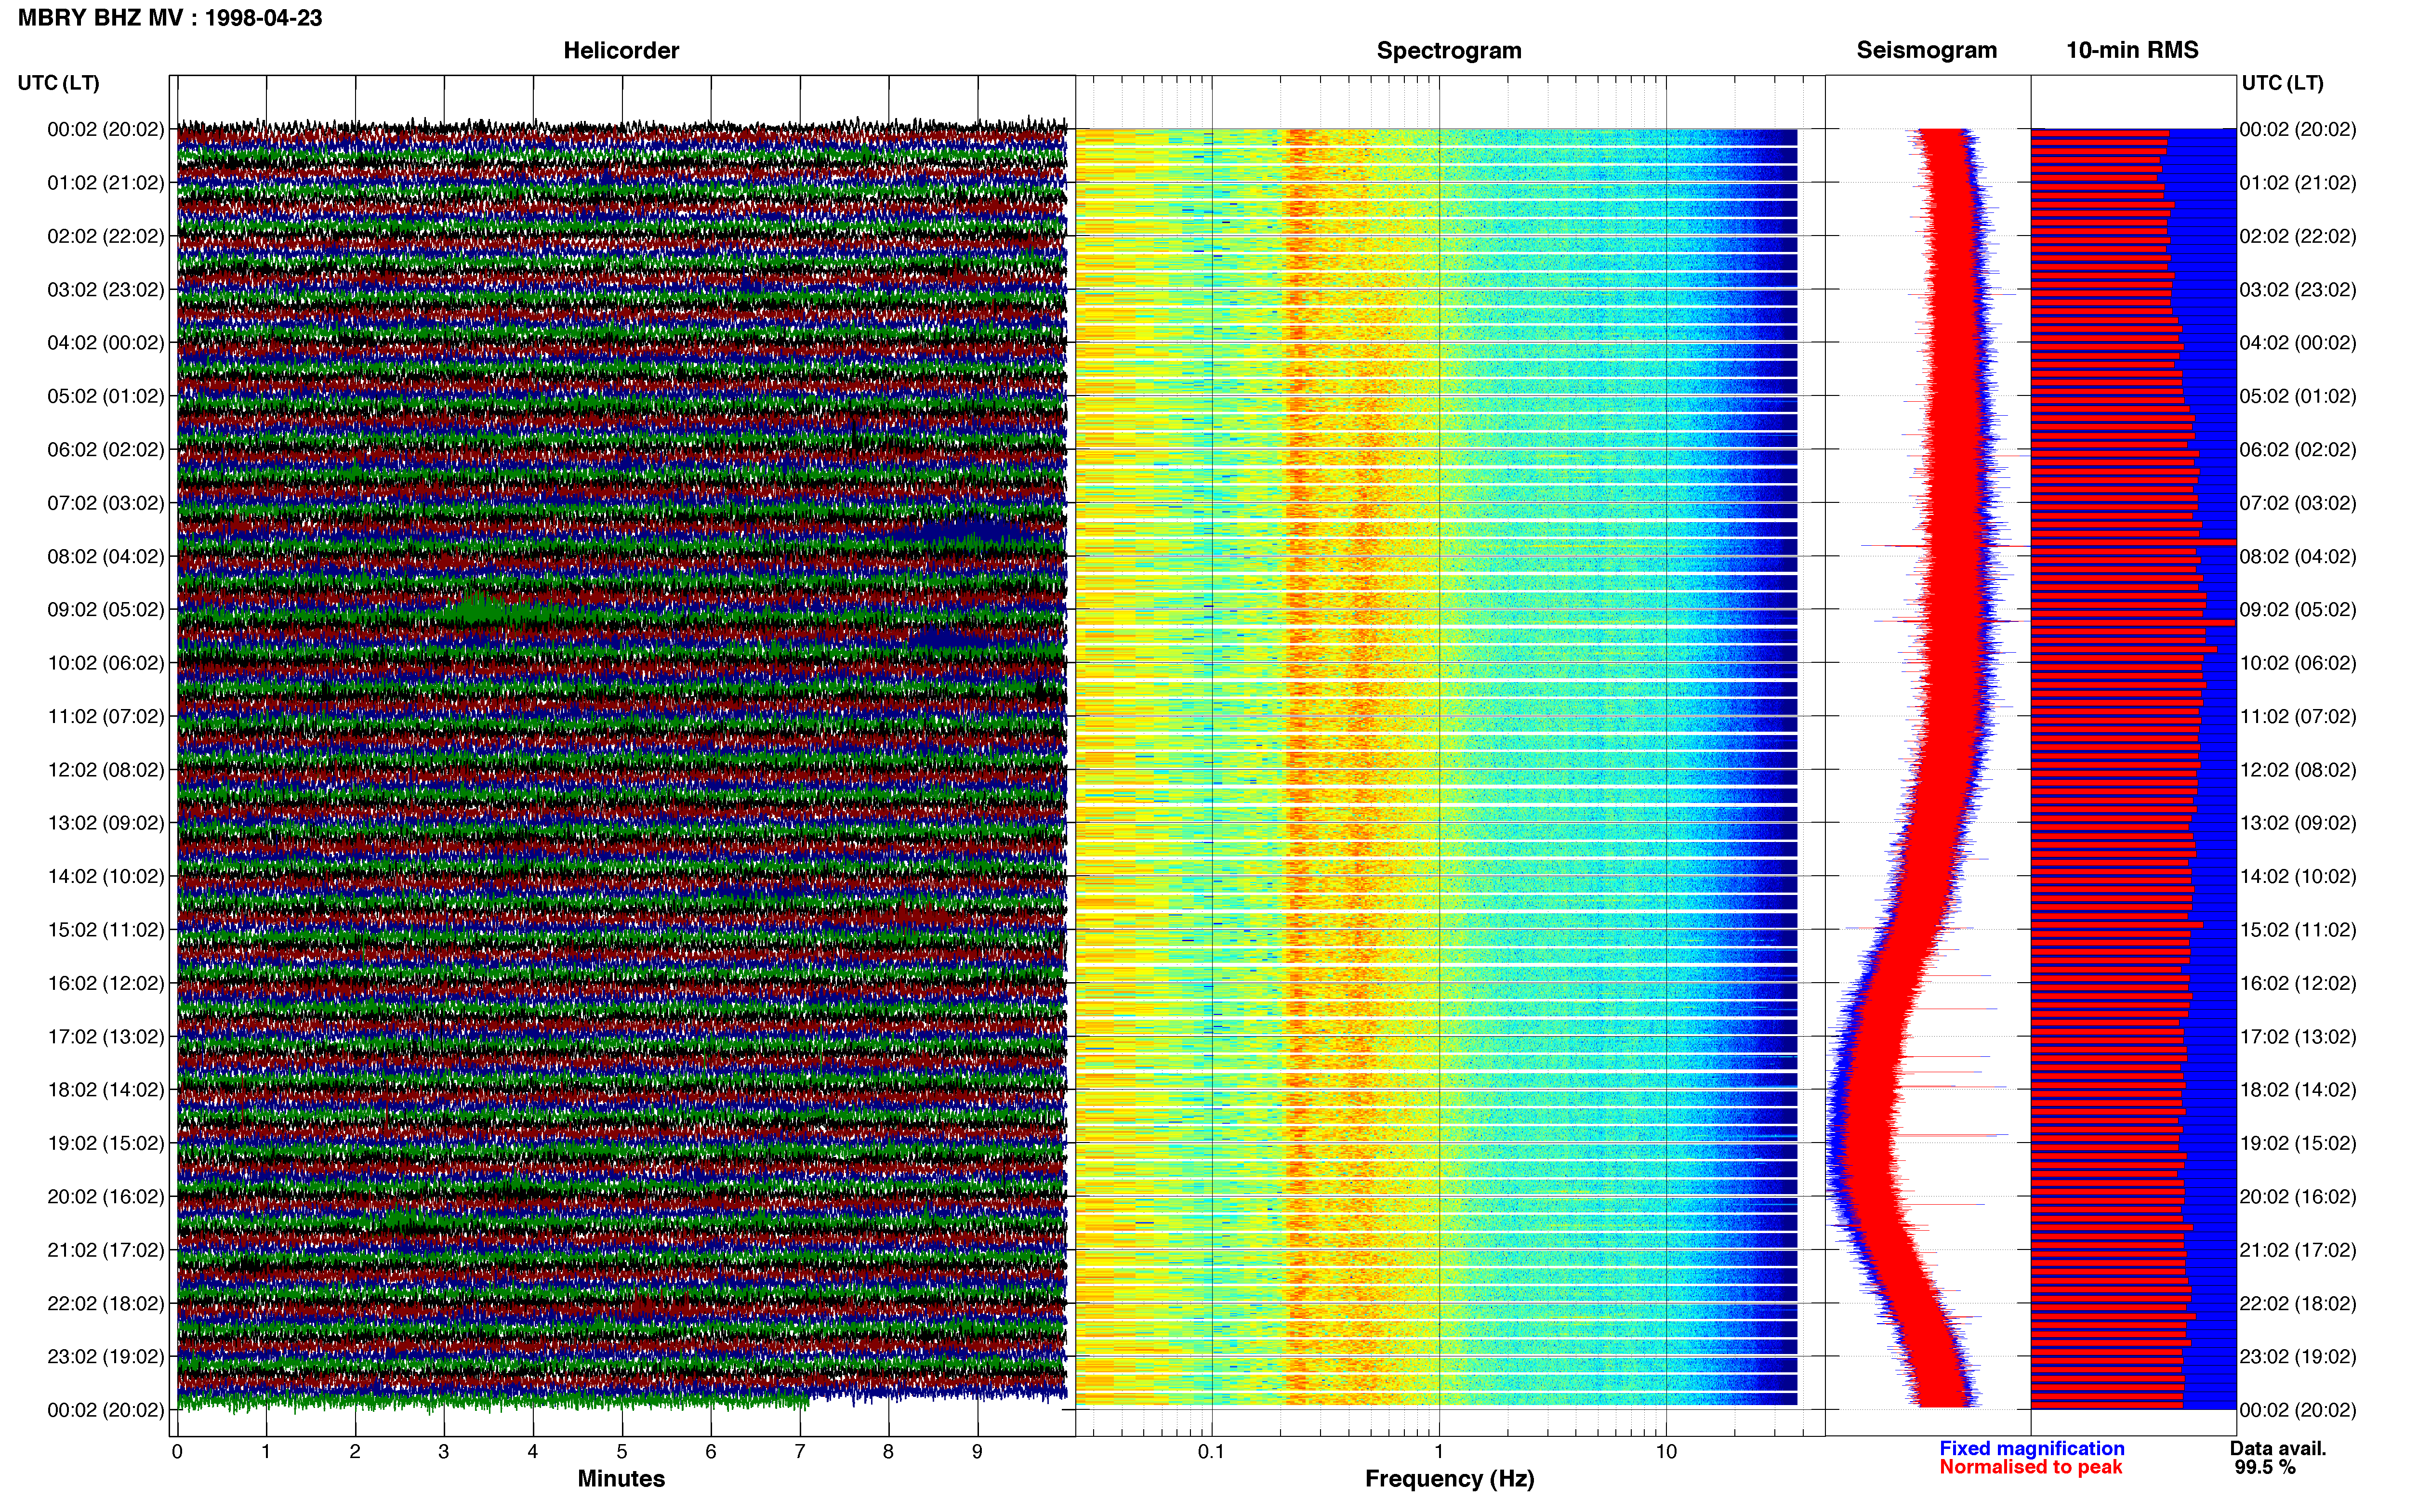Click the 'Minutes' x-axis label

click(x=621, y=1478)
